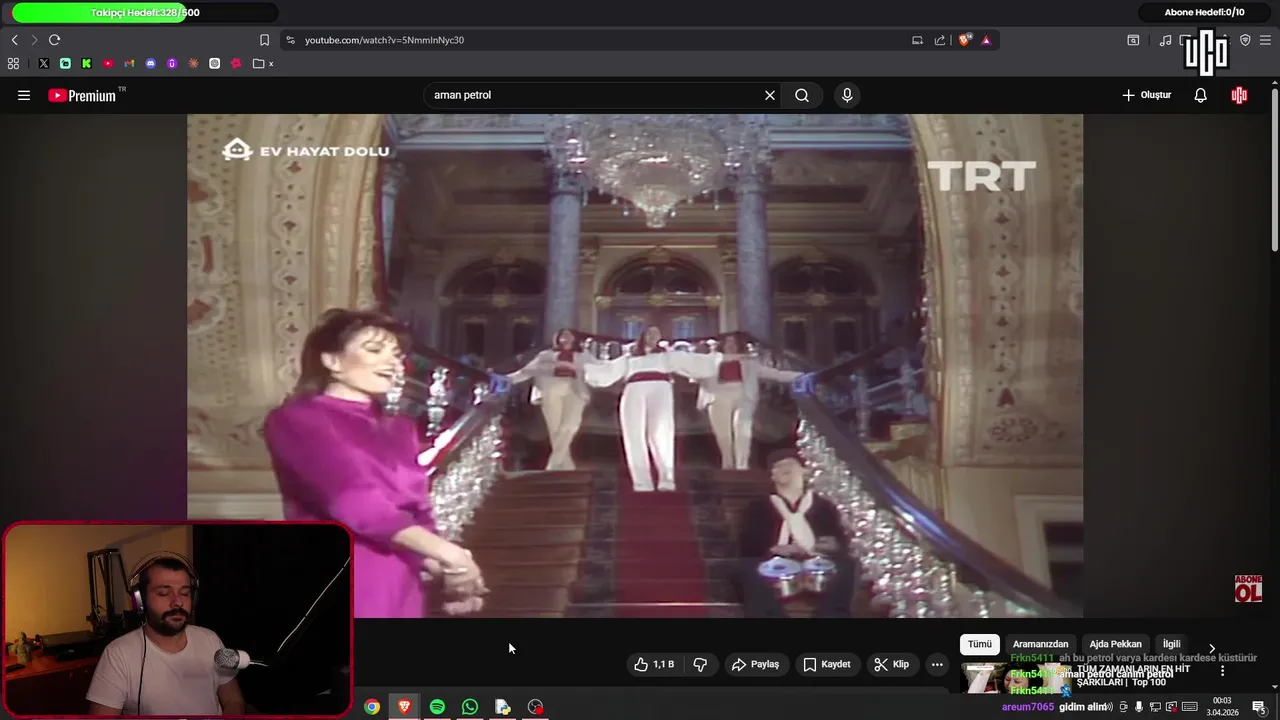Open WhatsApp from the taskbar
This screenshot has height=720, width=1280.
(470, 707)
